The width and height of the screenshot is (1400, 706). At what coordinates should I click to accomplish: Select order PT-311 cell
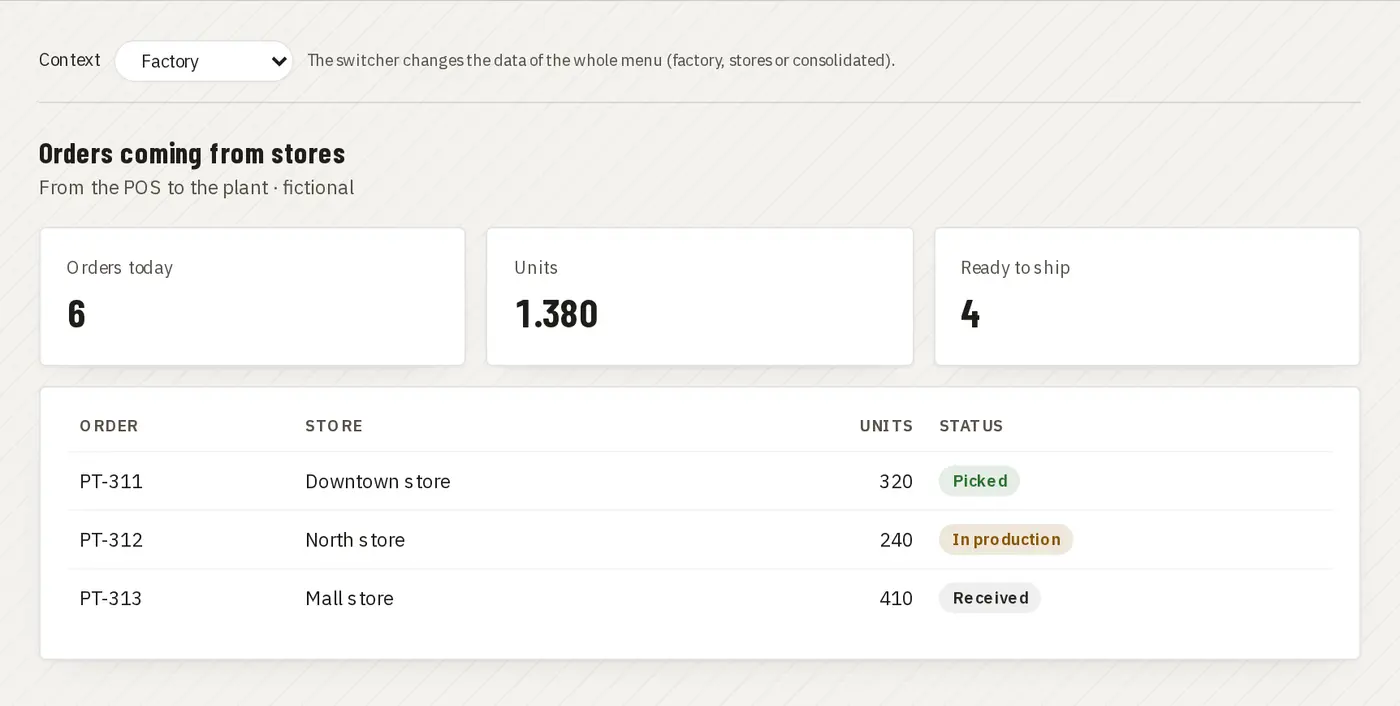pos(111,481)
